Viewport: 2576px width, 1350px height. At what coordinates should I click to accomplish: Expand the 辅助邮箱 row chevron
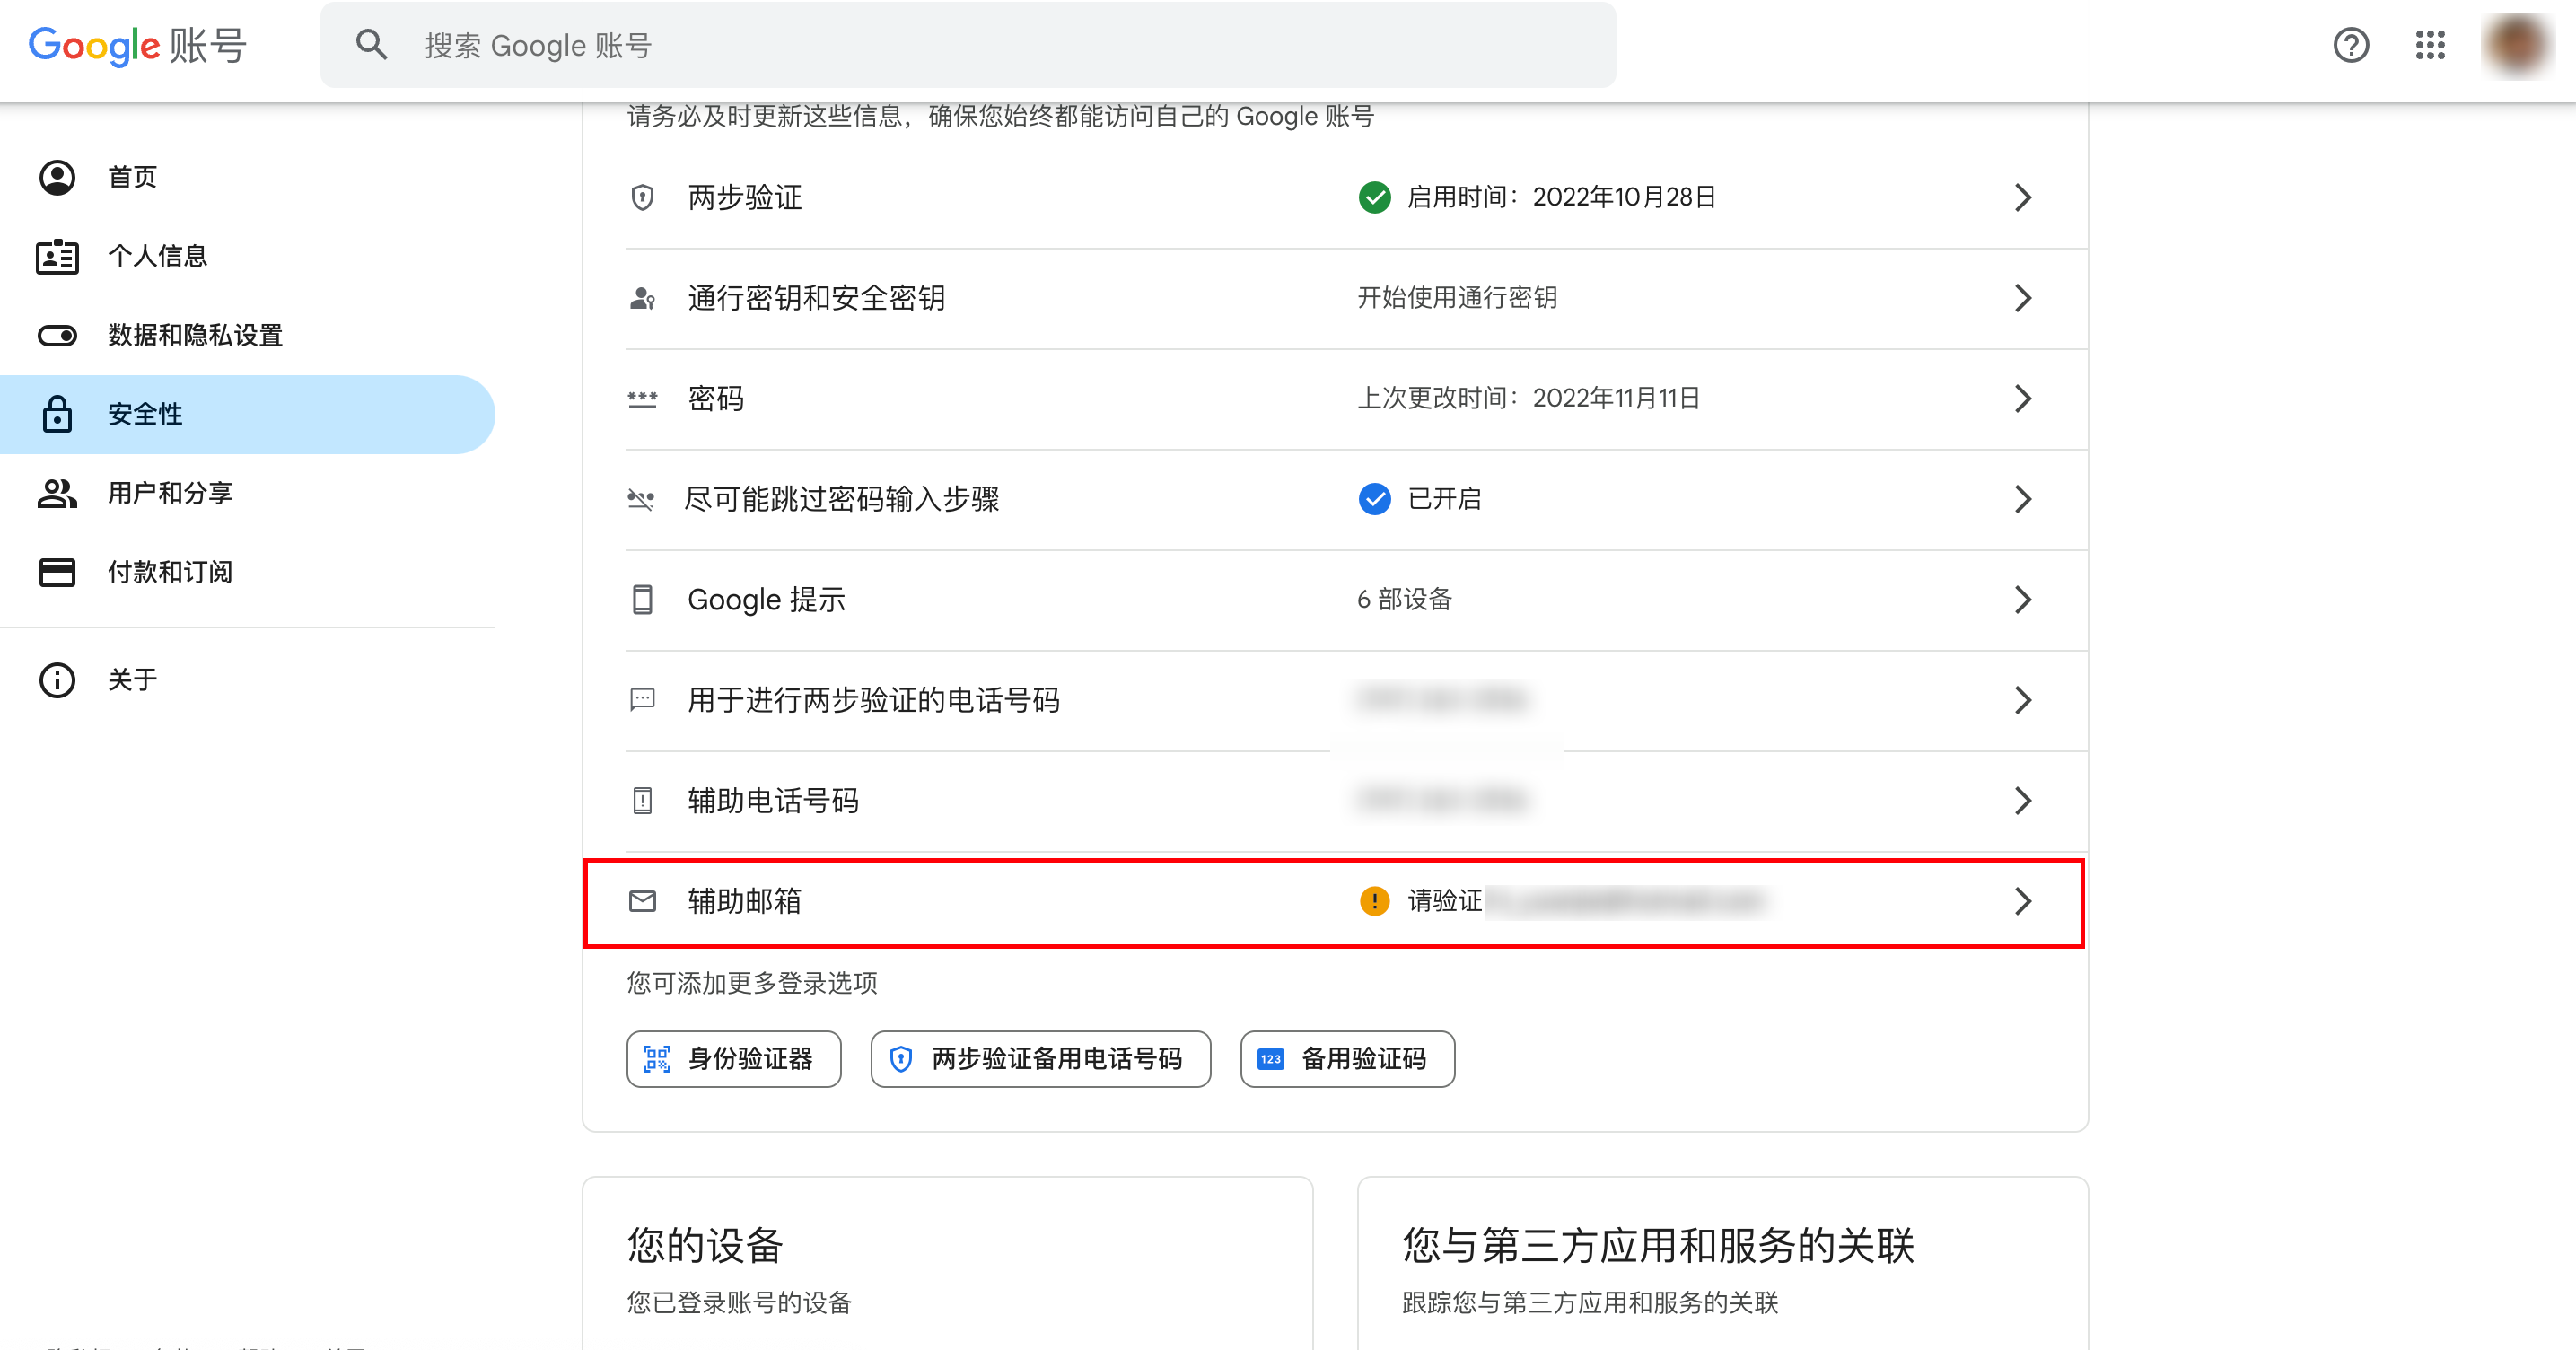coord(2022,901)
